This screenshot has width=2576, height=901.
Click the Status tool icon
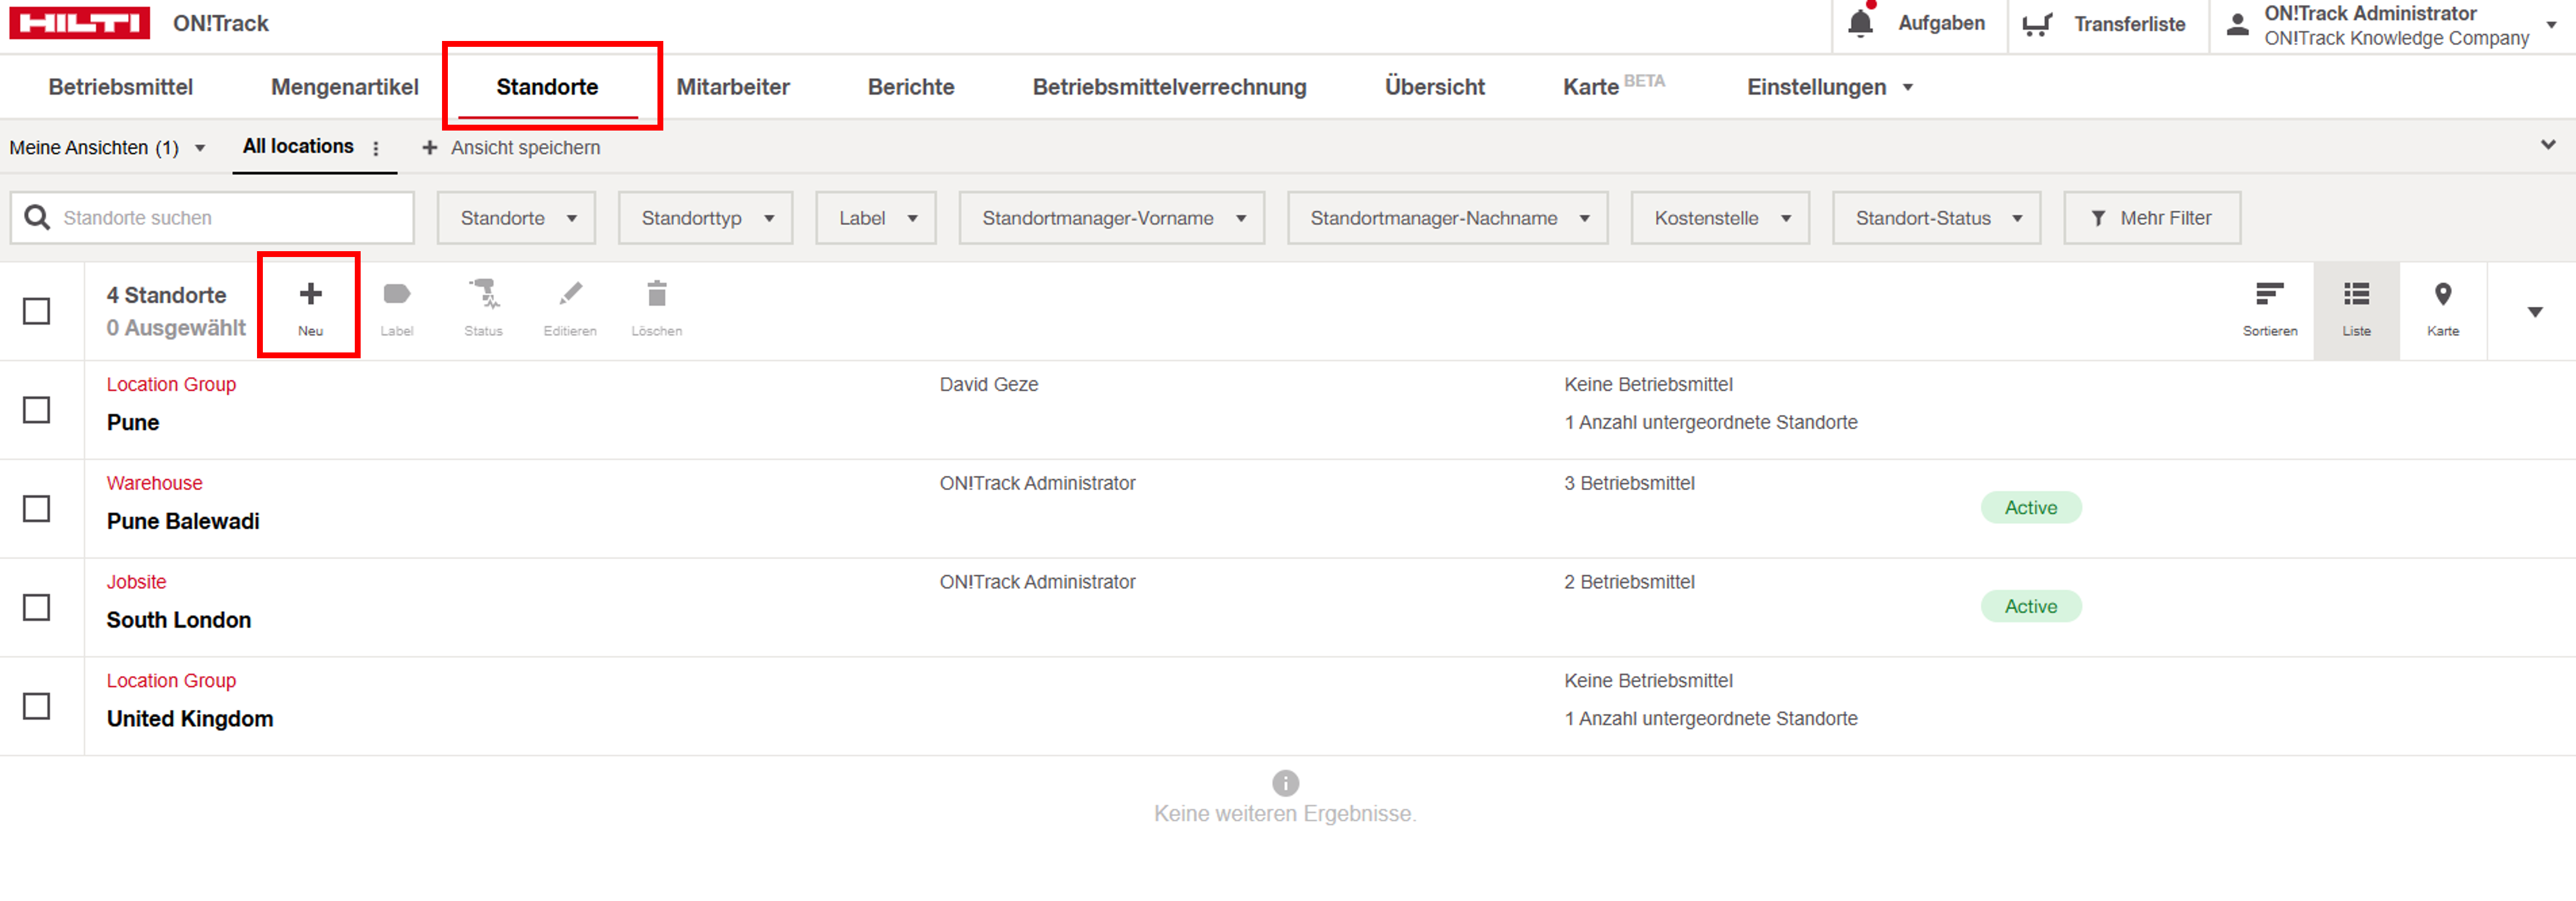(484, 294)
